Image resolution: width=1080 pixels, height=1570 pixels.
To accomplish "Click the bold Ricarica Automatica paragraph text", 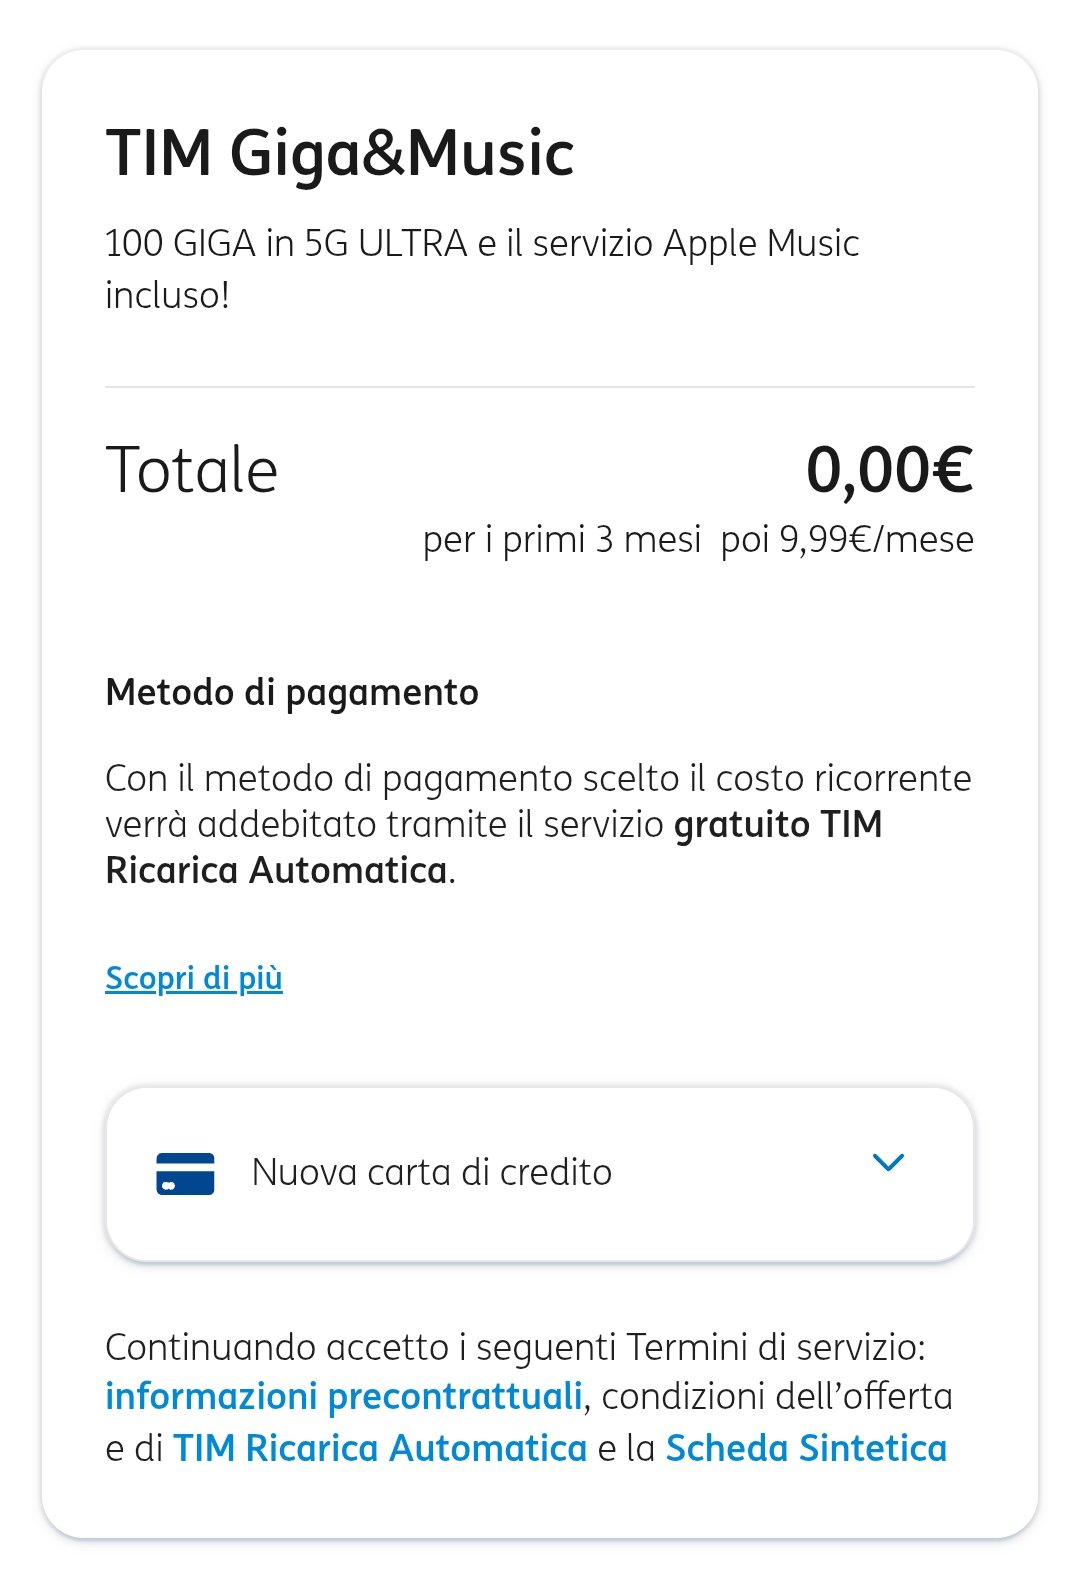I will coord(276,871).
